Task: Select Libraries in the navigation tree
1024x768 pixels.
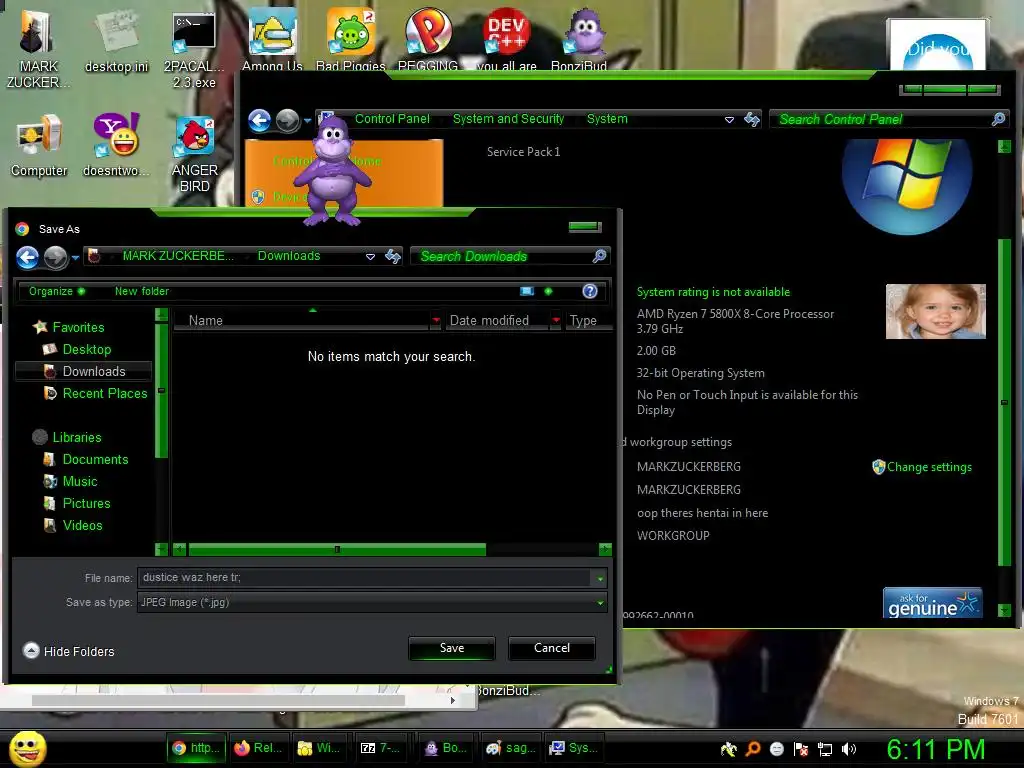Action: point(67,437)
